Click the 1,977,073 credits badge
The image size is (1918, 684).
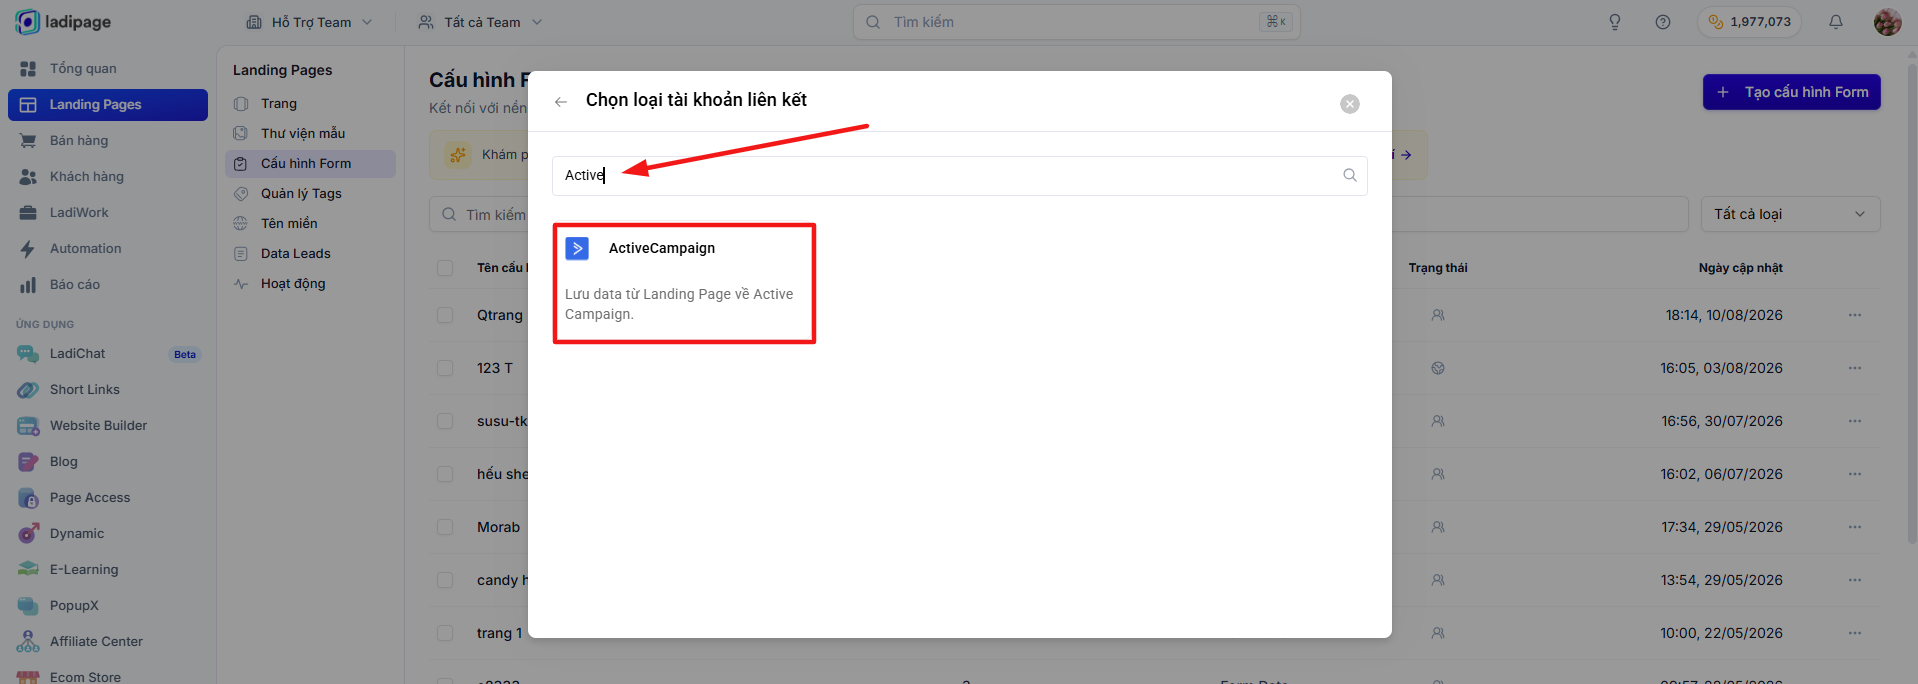click(x=1749, y=22)
